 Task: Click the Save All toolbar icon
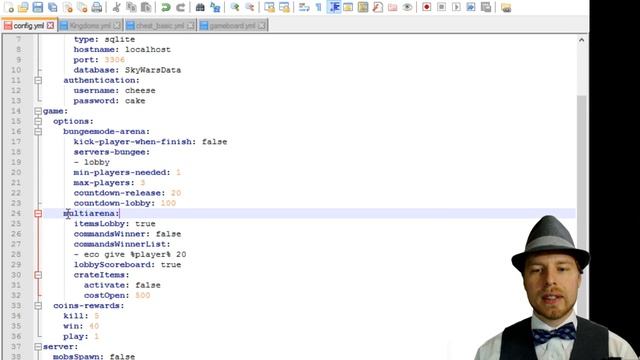coord(53,7)
